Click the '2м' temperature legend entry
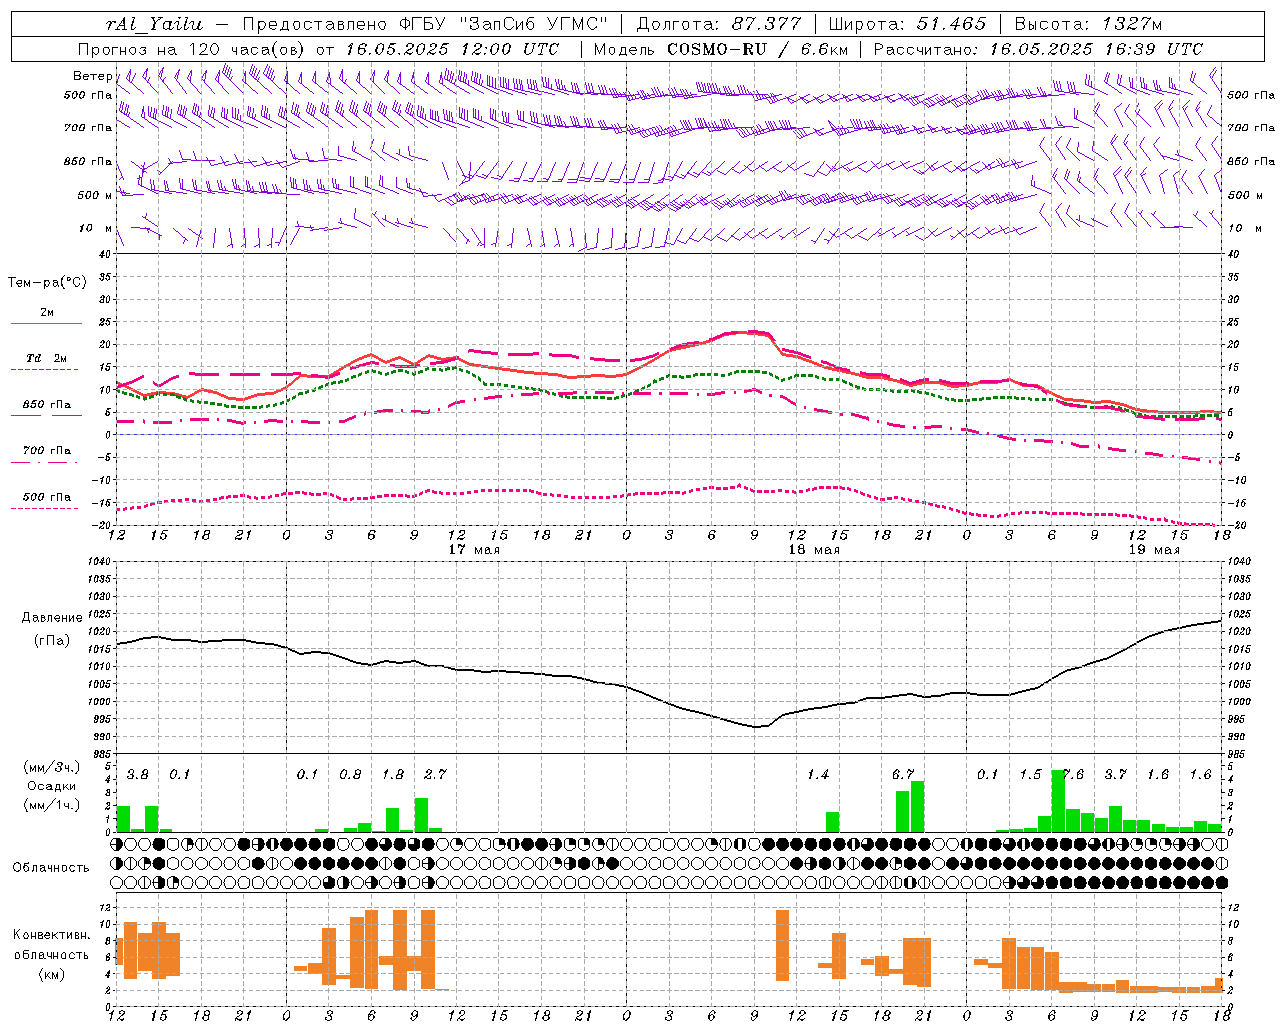 pyautogui.click(x=46, y=313)
